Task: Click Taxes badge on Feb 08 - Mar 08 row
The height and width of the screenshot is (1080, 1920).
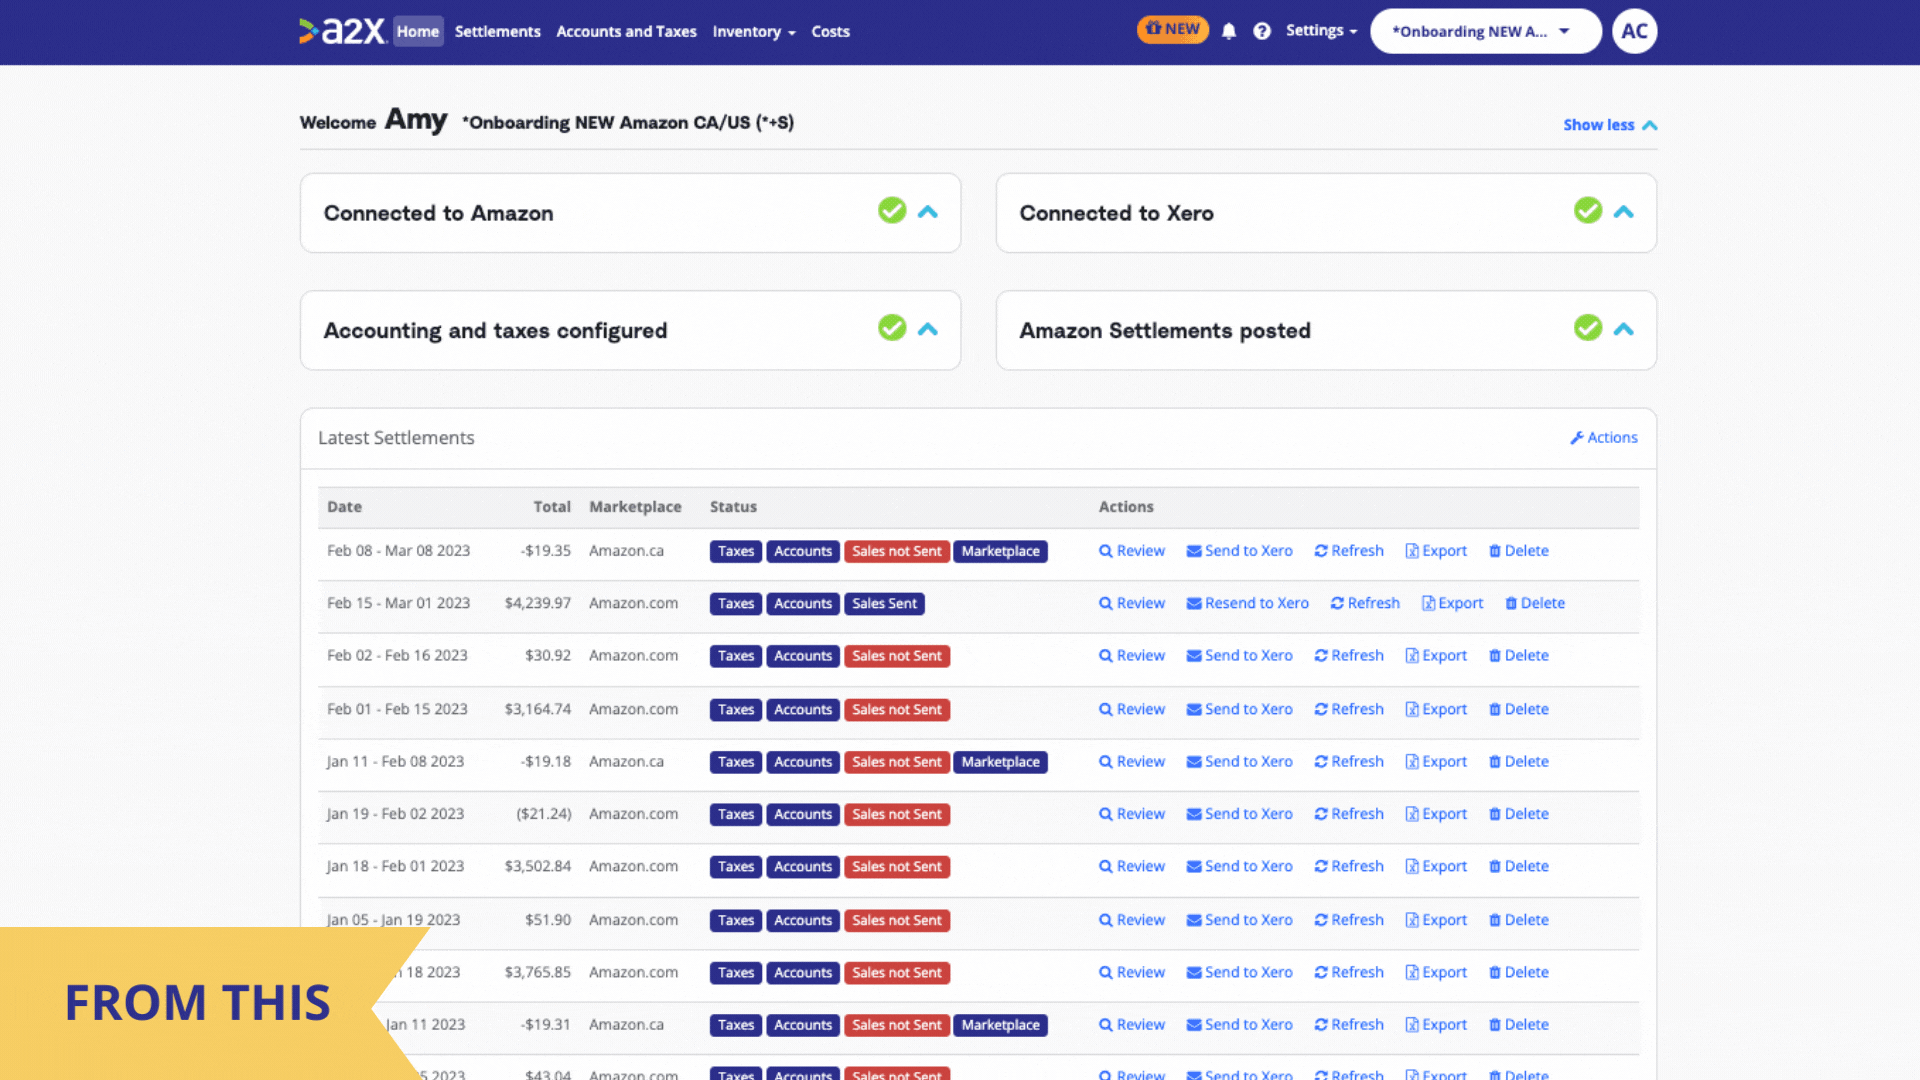Action: click(736, 552)
